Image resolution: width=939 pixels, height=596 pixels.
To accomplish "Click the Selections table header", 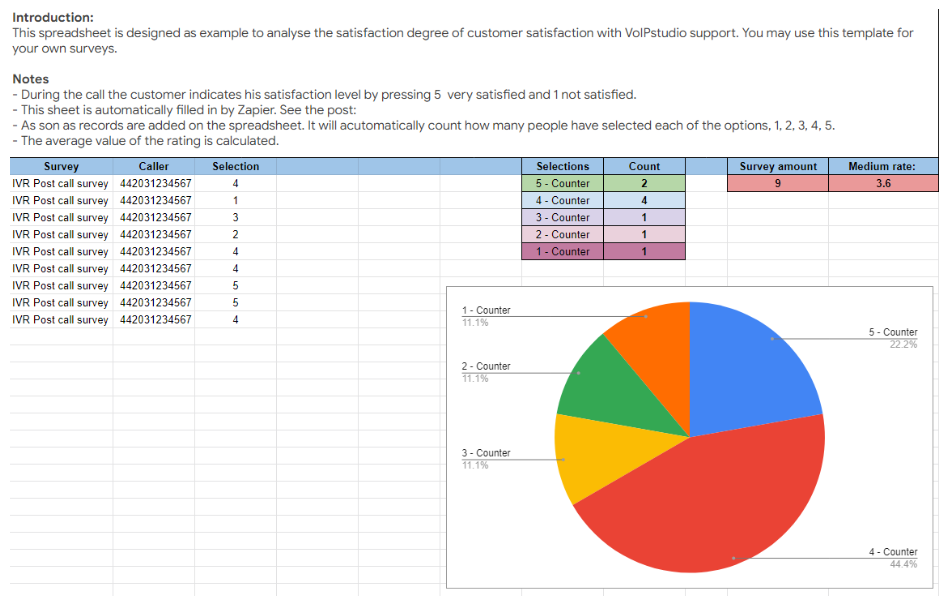I will (x=562, y=166).
